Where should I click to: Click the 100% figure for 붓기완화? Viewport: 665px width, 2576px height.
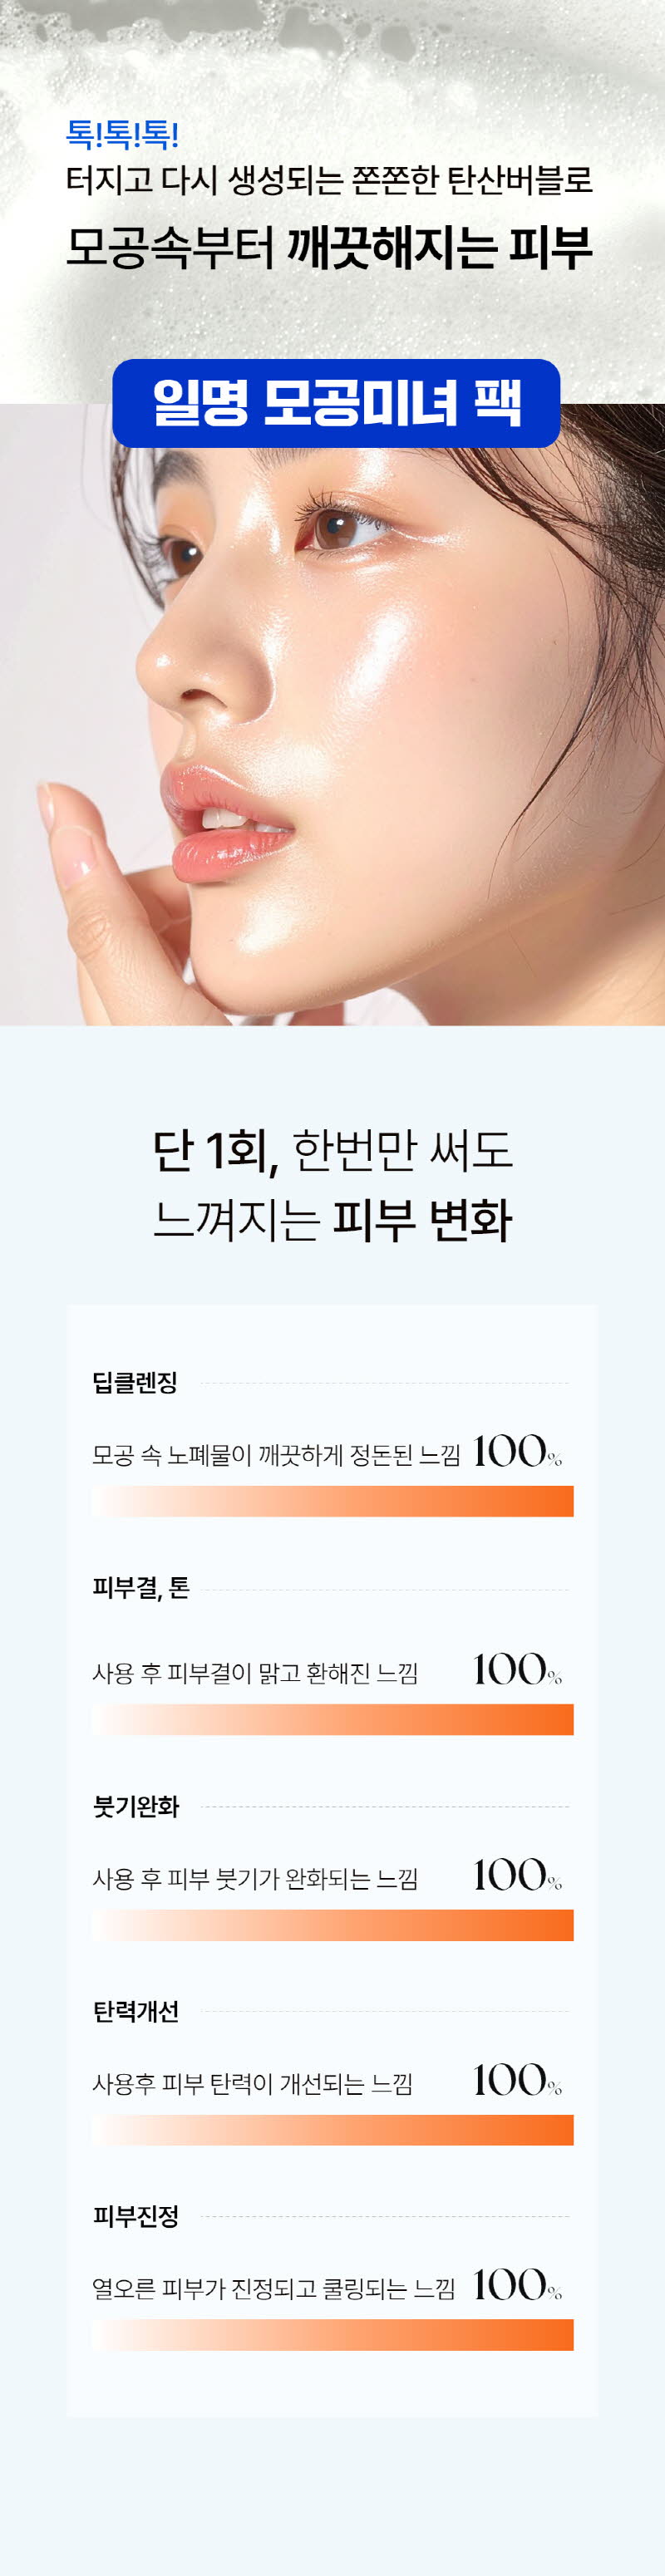click(517, 1875)
